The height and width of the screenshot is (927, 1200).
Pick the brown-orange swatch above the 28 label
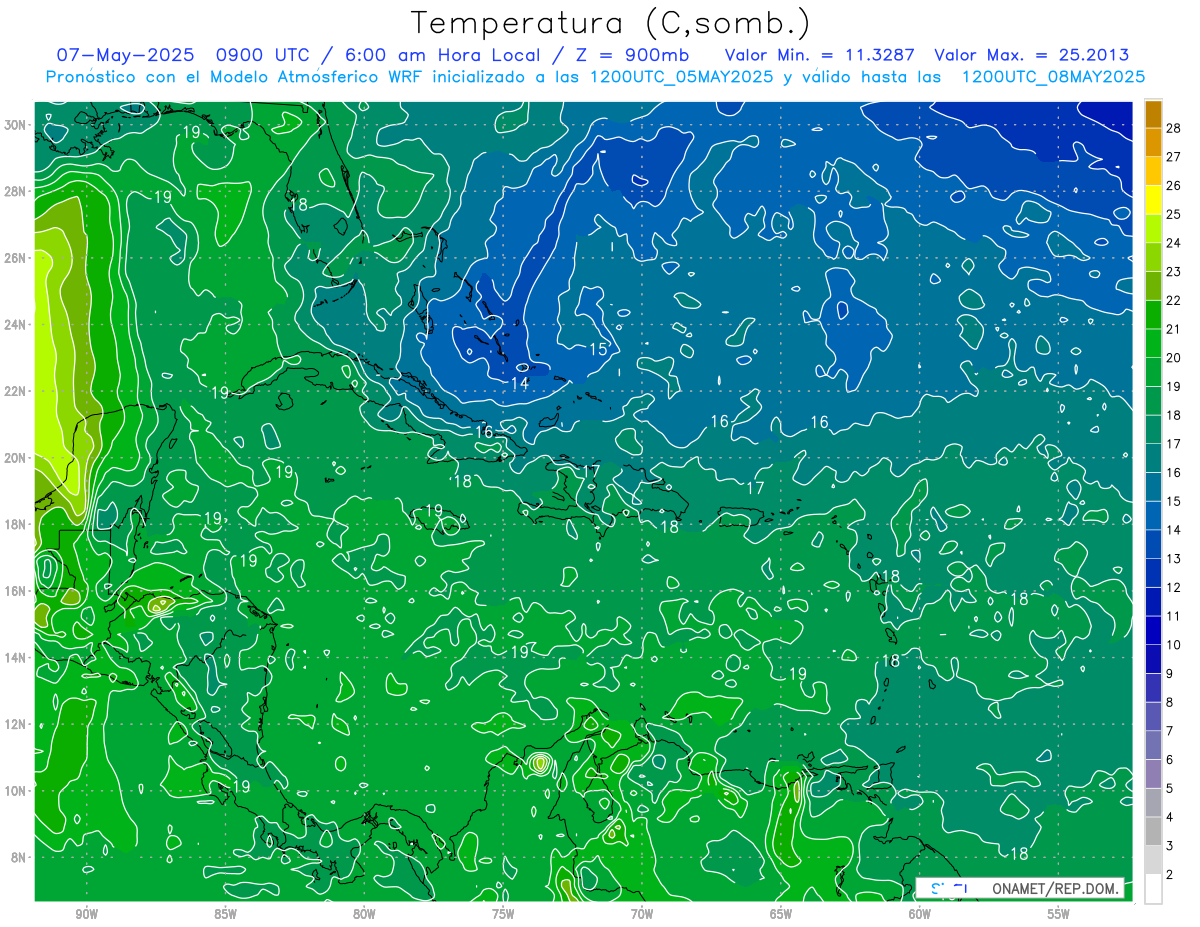(1153, 113)
